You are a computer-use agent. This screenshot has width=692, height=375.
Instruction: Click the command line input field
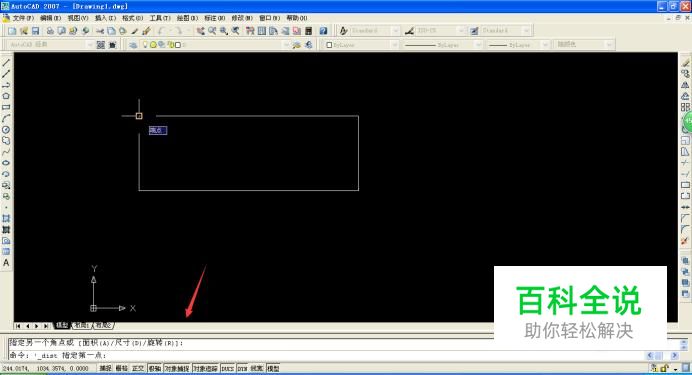(327, 355)
